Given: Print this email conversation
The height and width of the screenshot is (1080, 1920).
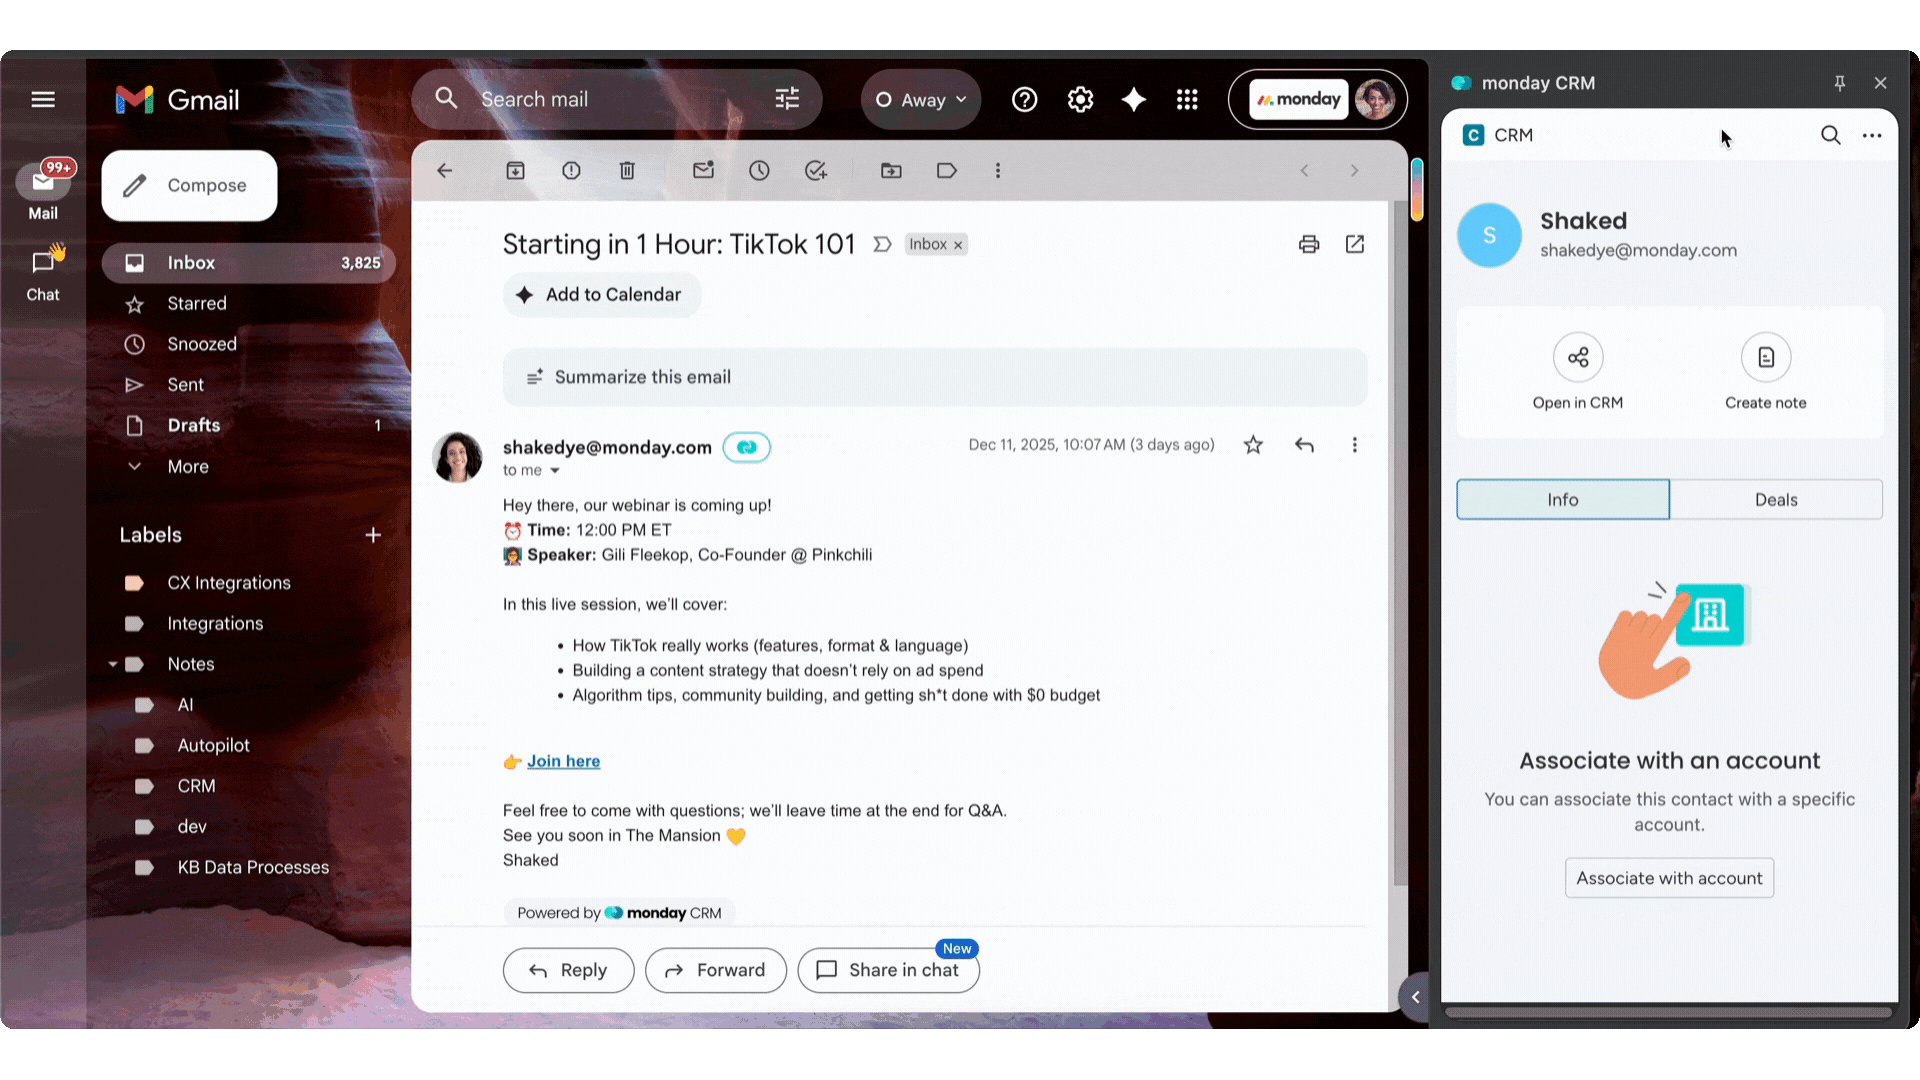Looking at the screenshot, I should point(1309,244).
